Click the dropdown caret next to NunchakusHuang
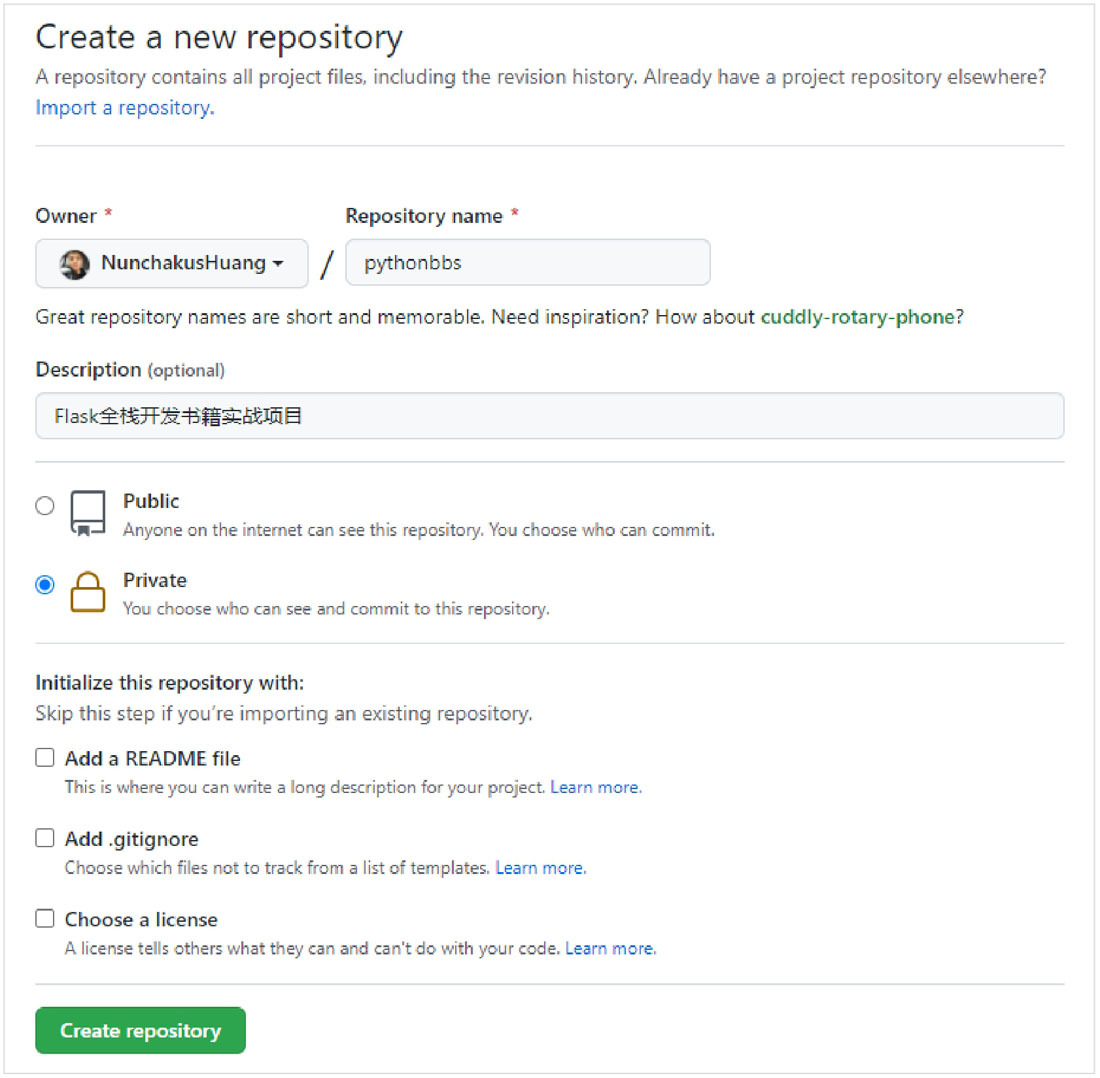1100x1078 pixels. [x=279, y=264]
